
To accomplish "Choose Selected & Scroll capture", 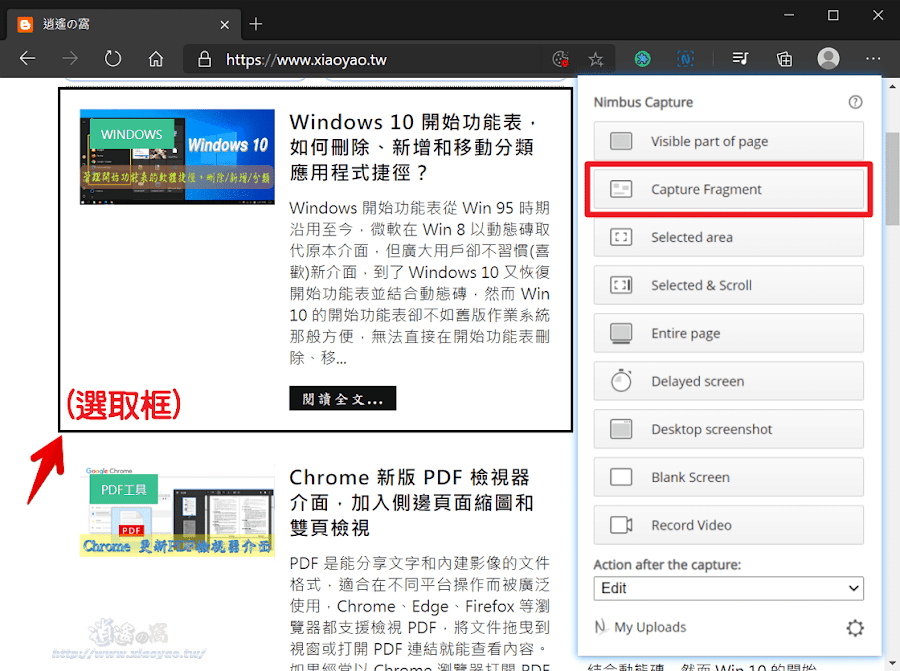I will [728, 285].
